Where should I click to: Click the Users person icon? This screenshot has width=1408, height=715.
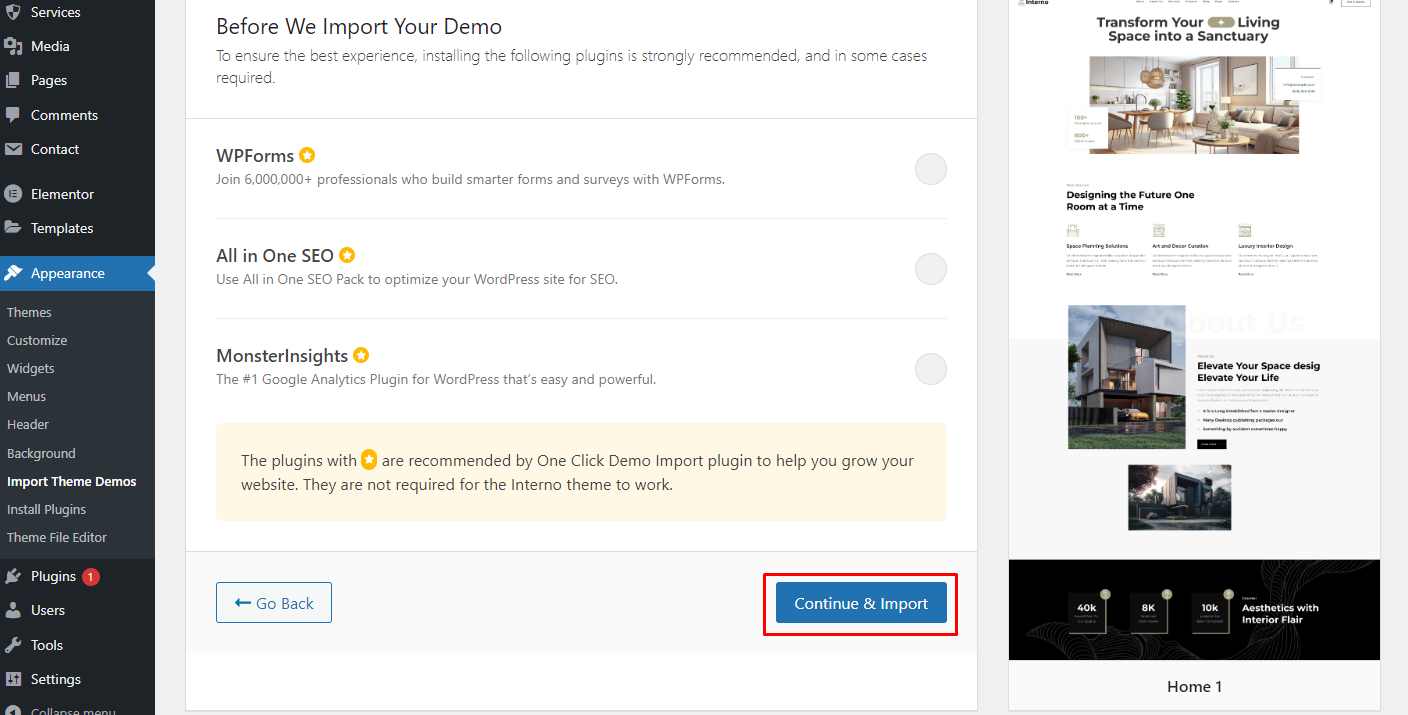click(x=13, y=610)
